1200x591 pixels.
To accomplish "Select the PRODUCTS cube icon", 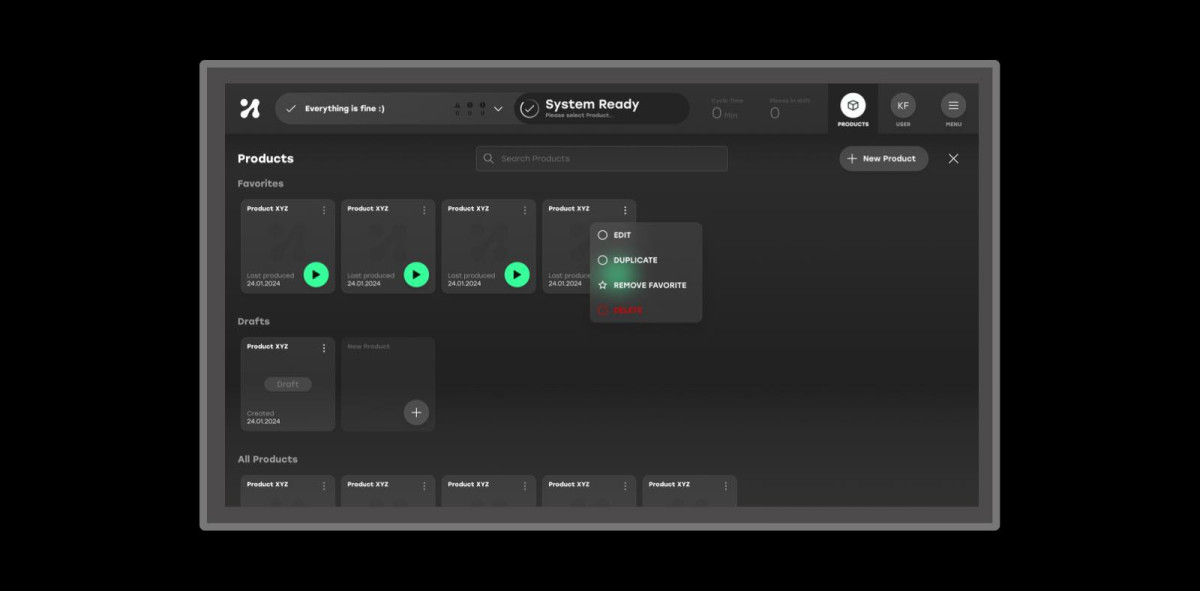I will coord(853,103).
